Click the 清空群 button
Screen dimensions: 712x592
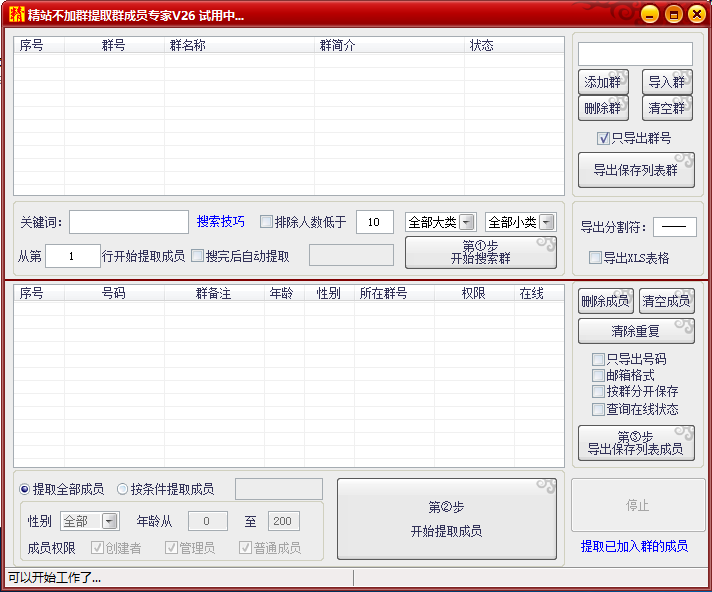coord(667,108)
